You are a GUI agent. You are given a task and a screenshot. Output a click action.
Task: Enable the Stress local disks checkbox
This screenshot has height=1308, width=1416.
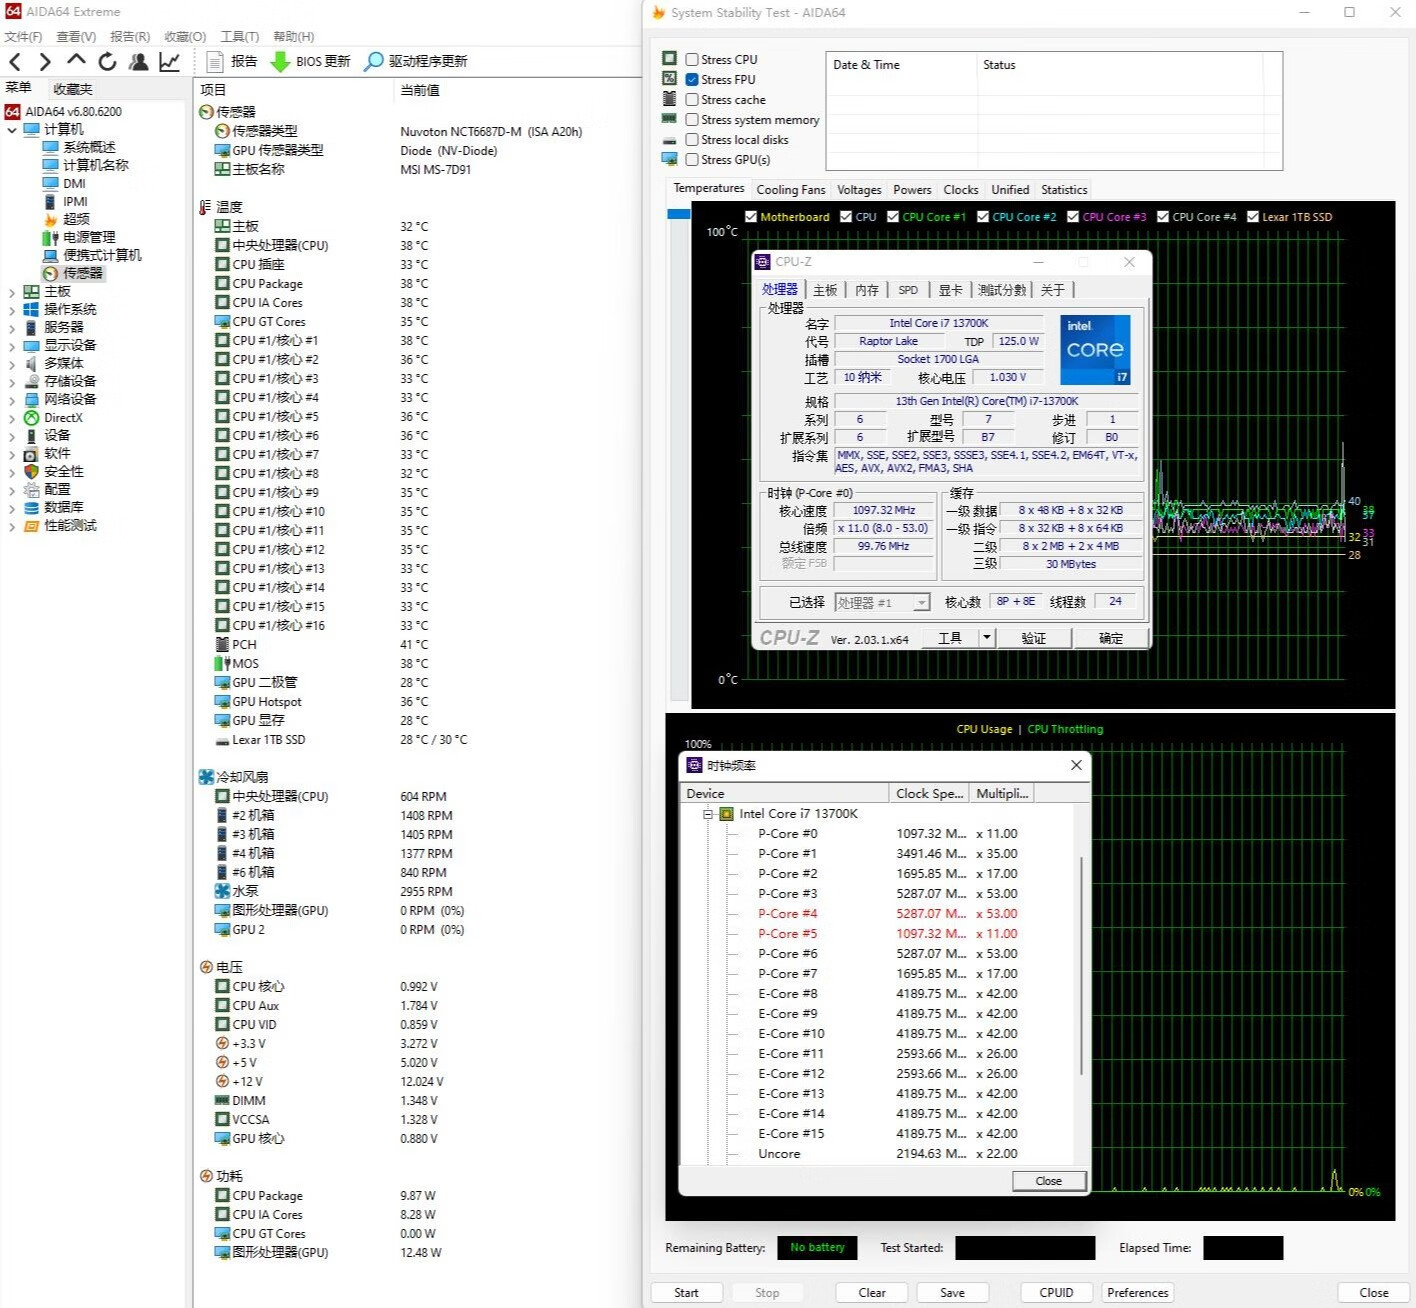692,139
